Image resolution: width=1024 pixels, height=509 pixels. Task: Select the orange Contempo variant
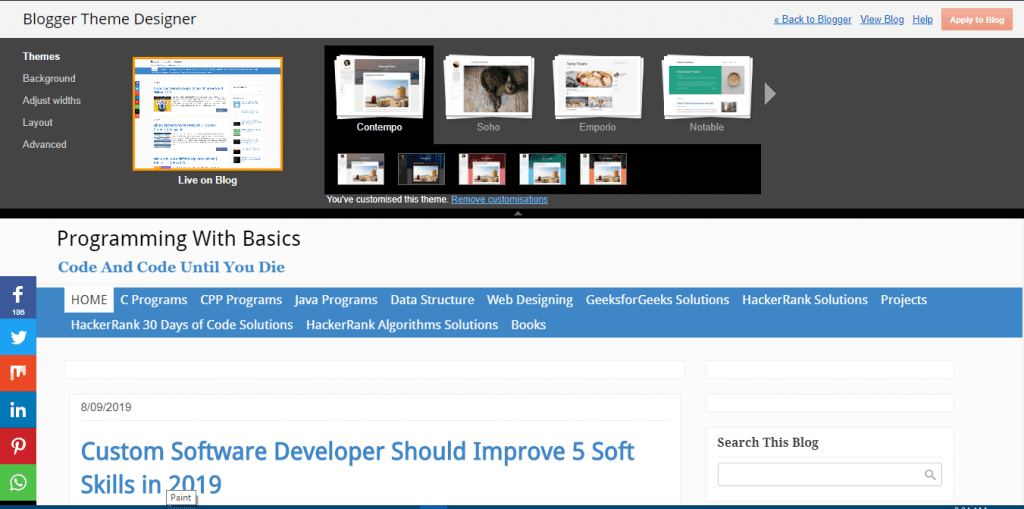(603, 169)
